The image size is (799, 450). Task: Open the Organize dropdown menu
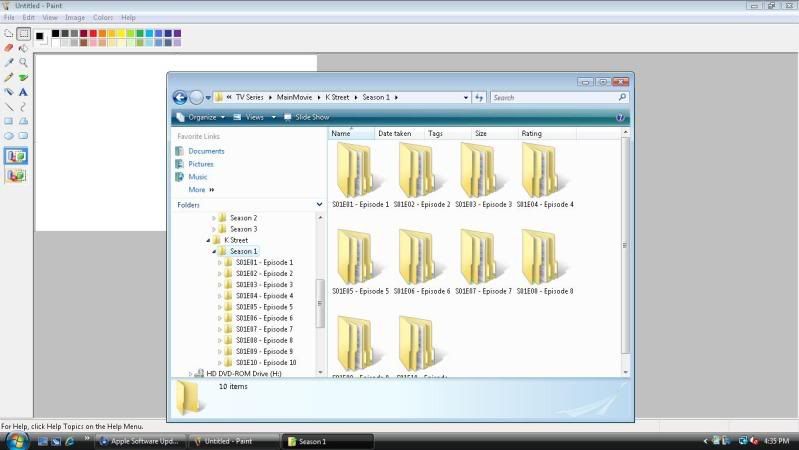pos(201,117)
